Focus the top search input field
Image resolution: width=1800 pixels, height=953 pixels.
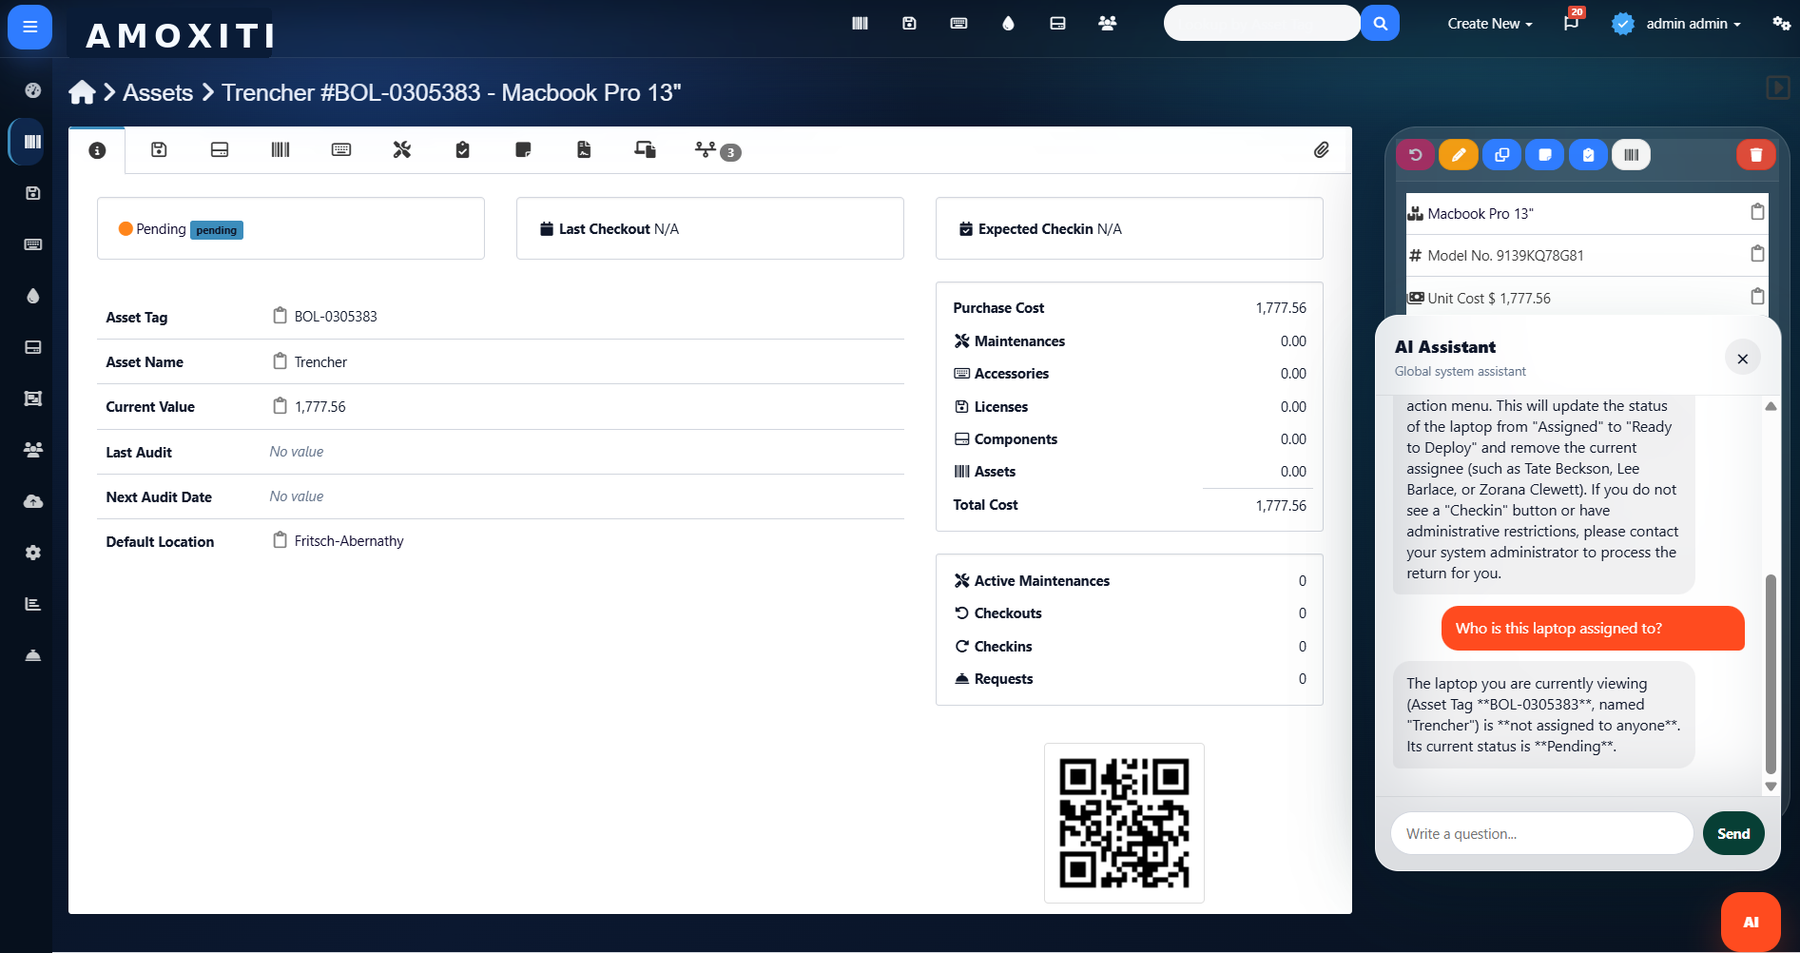(1262, 23)
